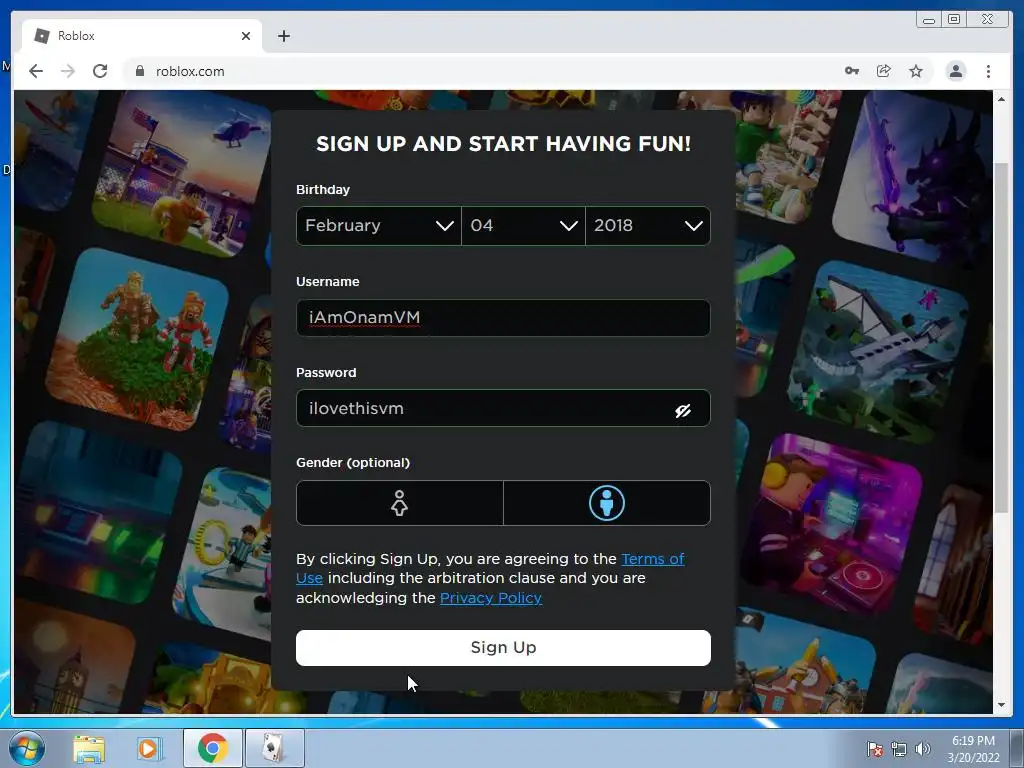
Task: Click the browser back arrow
Action: (36, 71)
